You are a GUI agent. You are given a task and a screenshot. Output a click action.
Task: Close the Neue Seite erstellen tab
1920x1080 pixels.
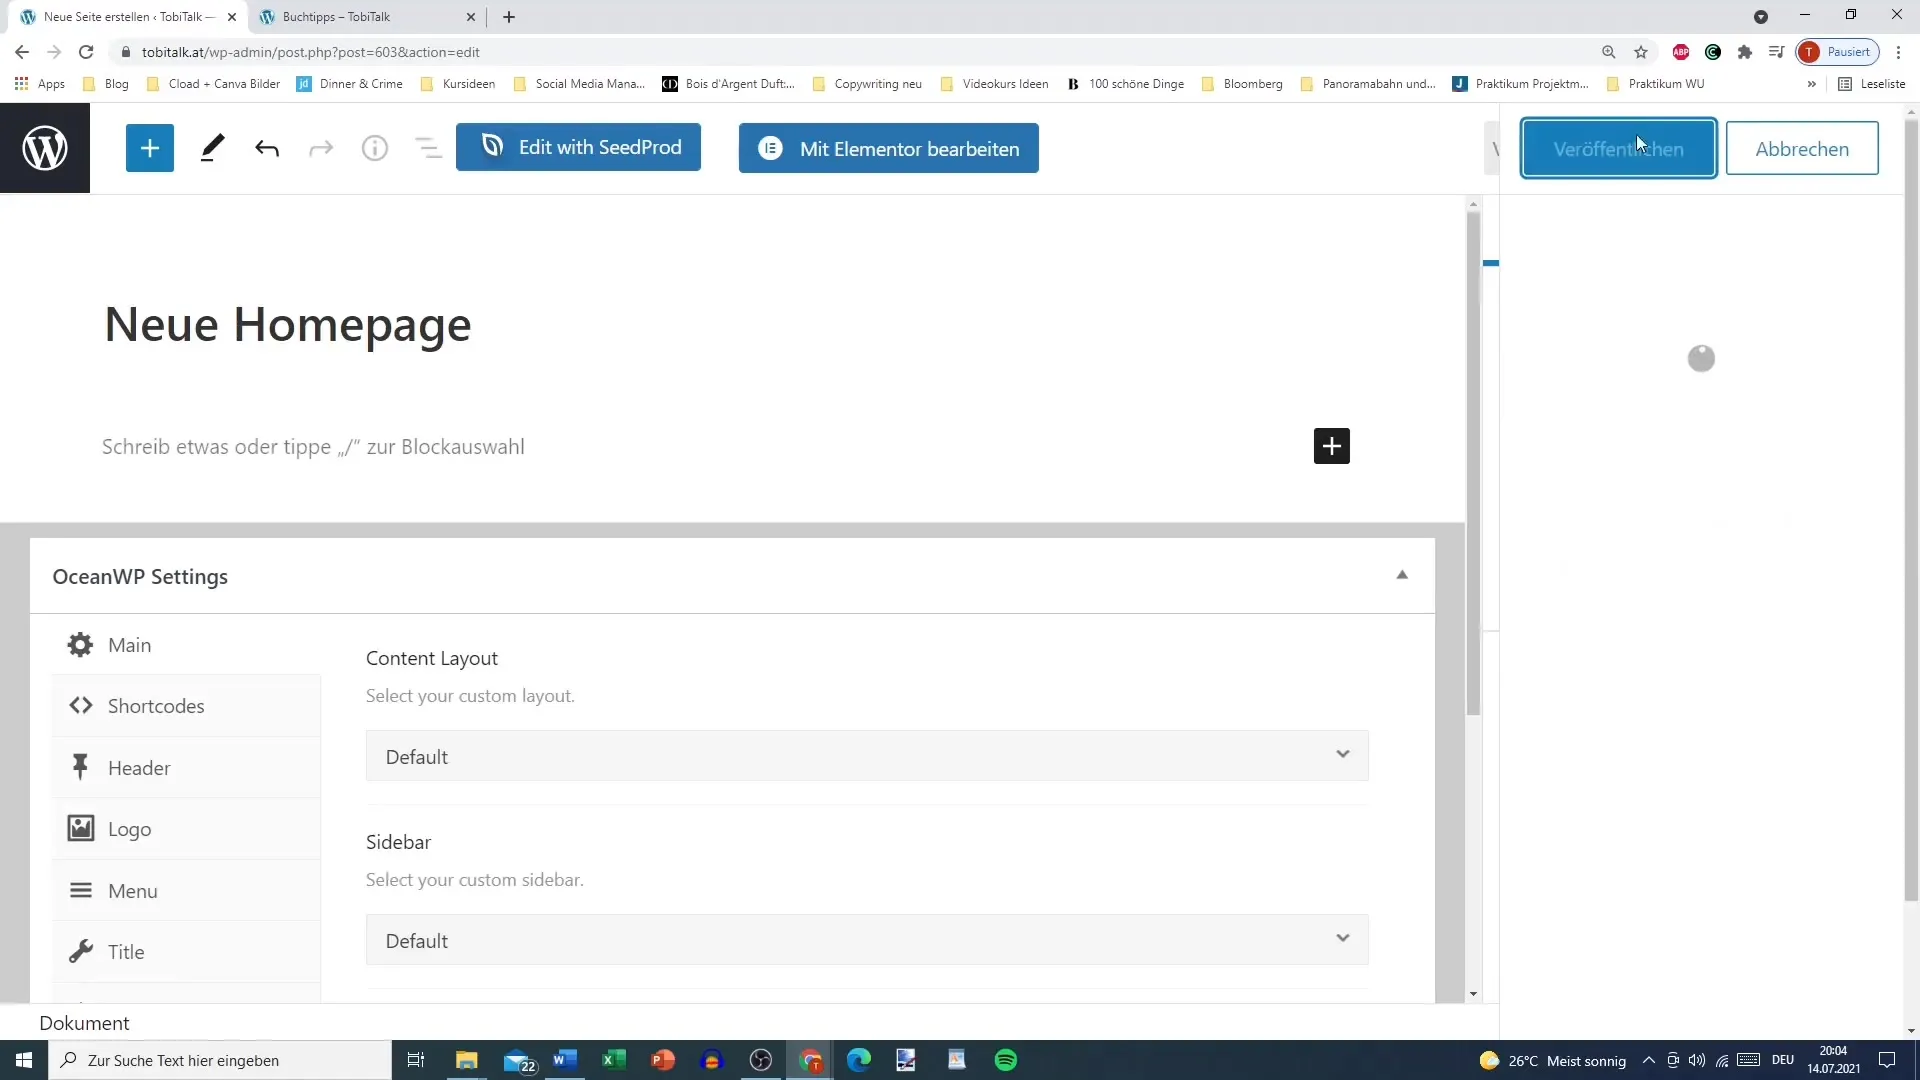click(x=232, y=17)
